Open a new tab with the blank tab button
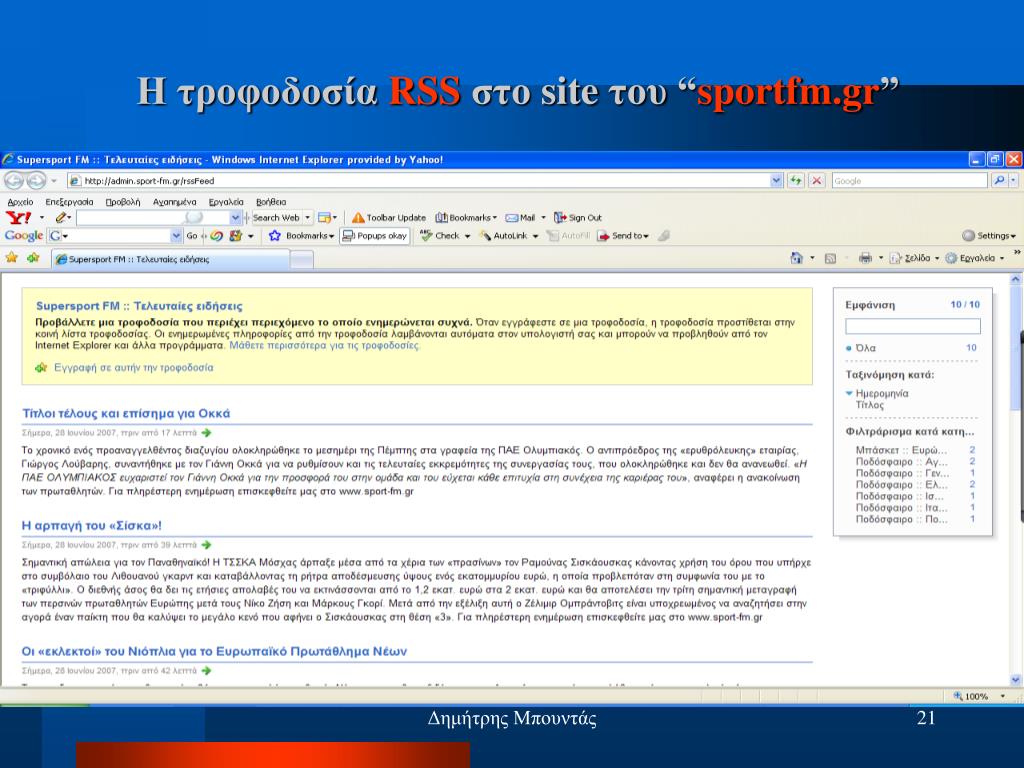 point(302,260)
